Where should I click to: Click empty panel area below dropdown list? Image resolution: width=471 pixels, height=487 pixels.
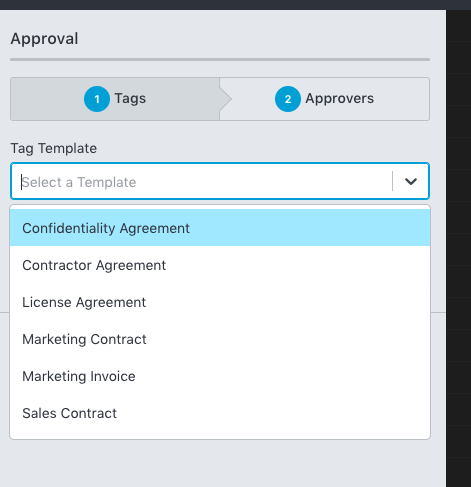tap(220, 463)
